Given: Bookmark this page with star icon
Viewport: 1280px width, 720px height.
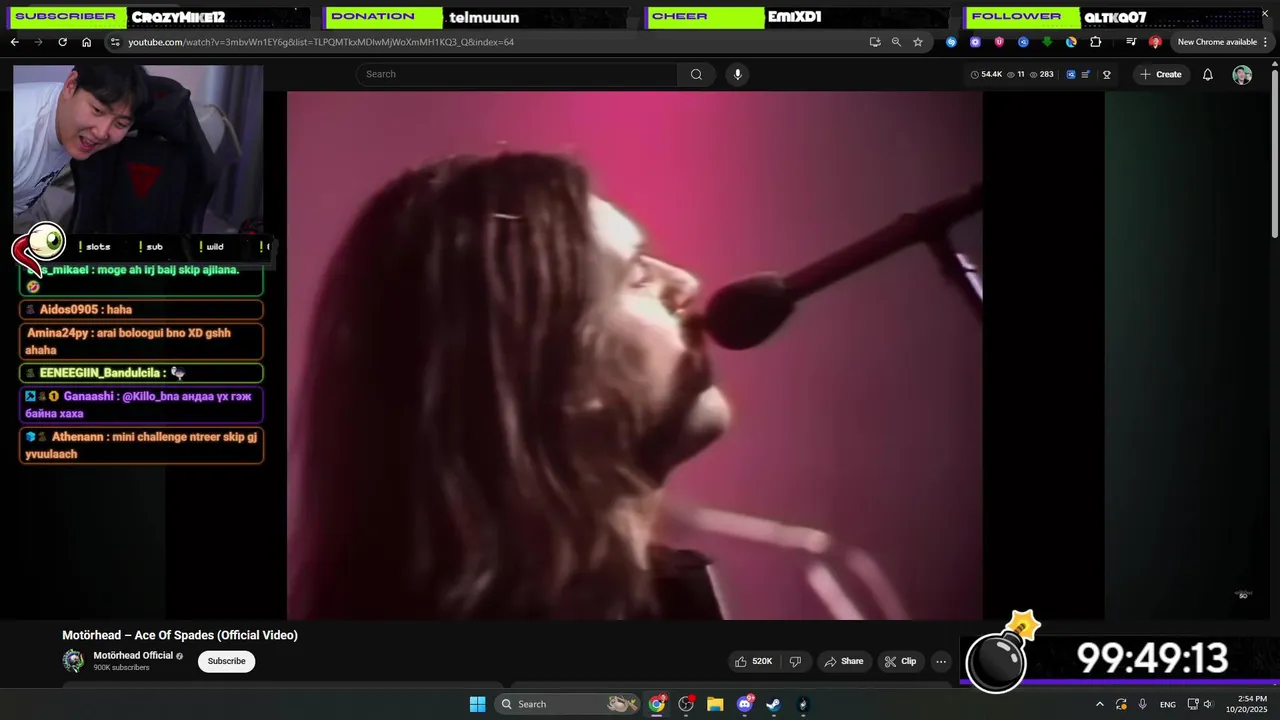Looking at the screenshot, I should point(918,42).
